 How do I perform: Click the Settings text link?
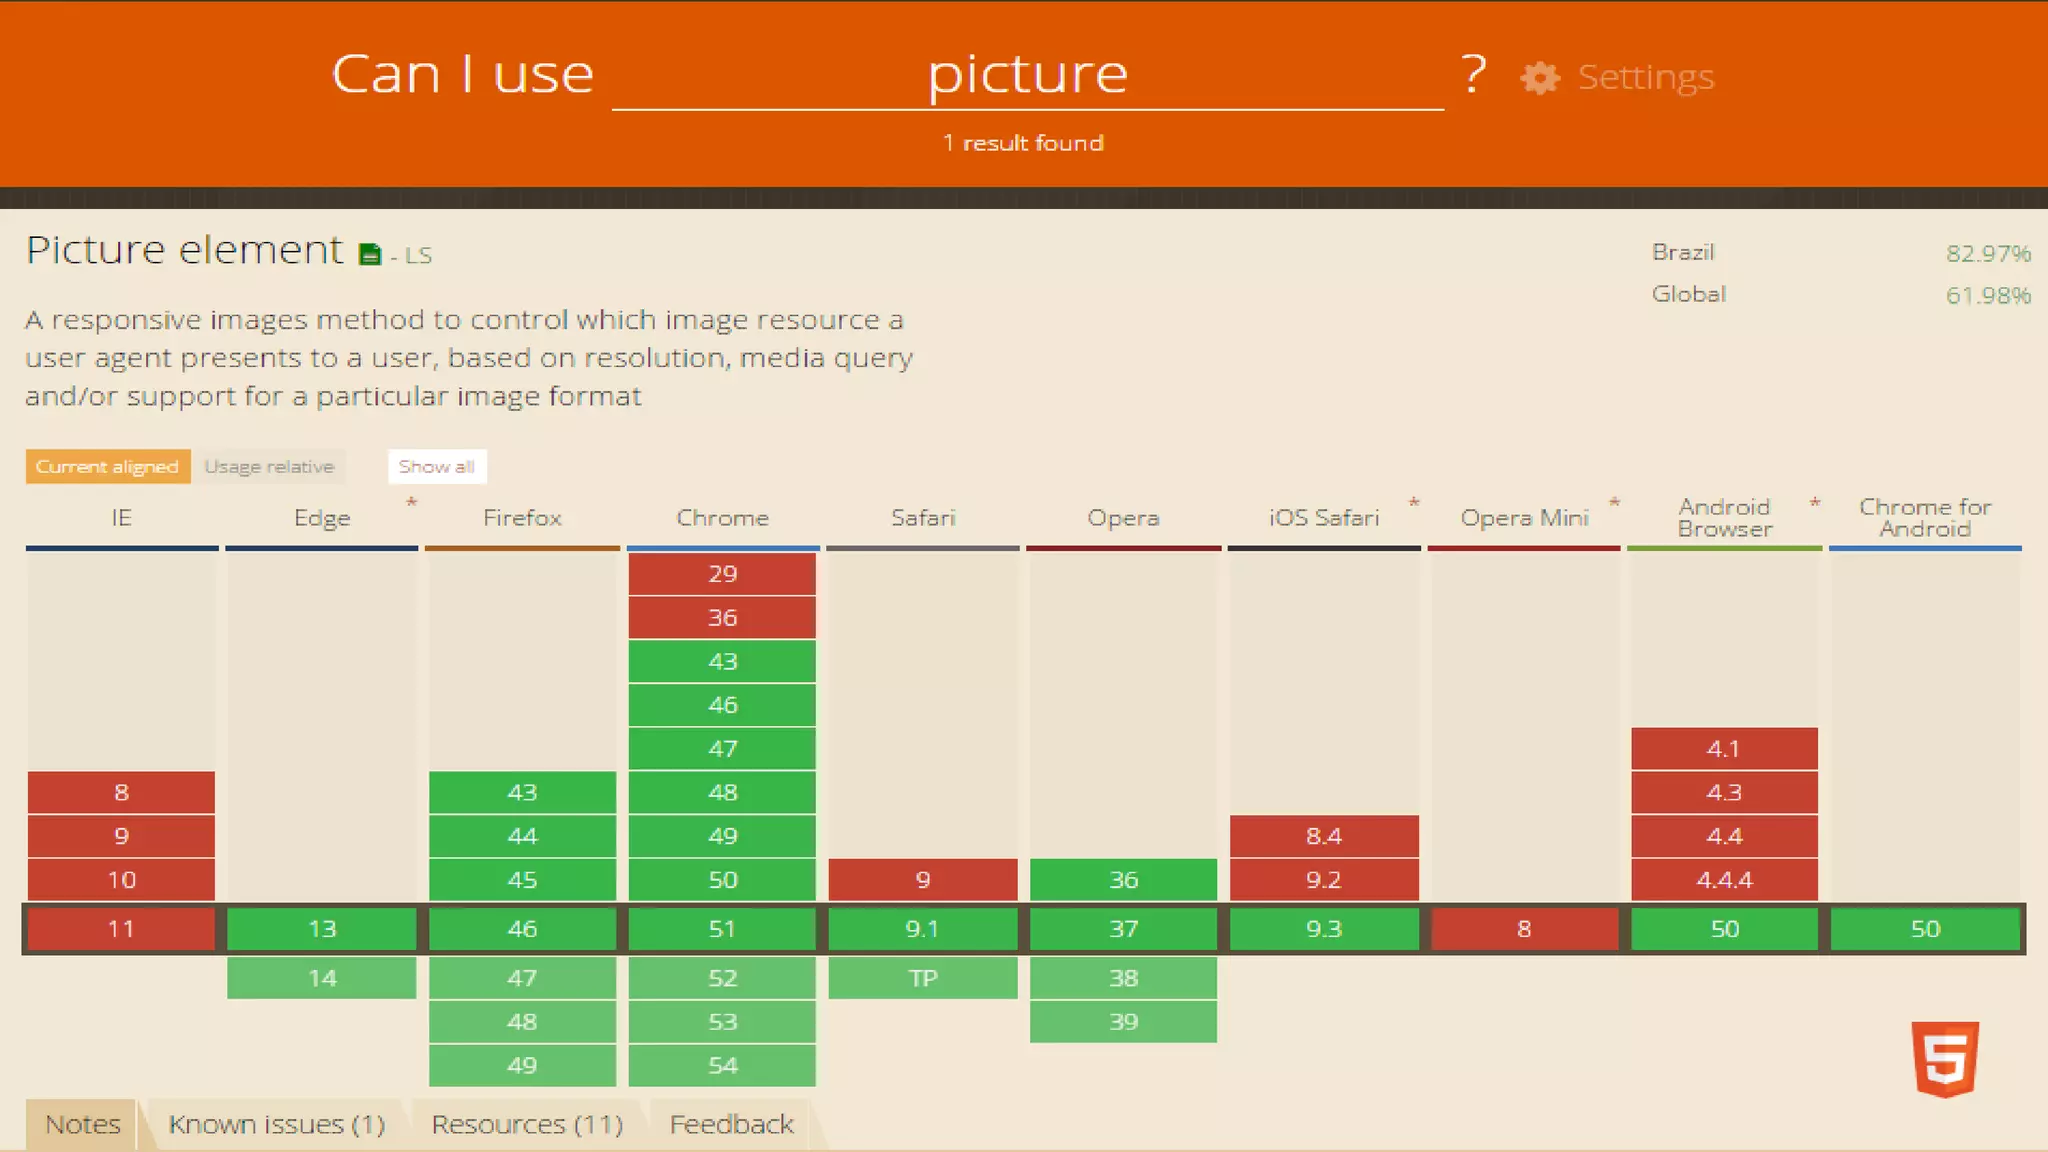coord(1645,78)
